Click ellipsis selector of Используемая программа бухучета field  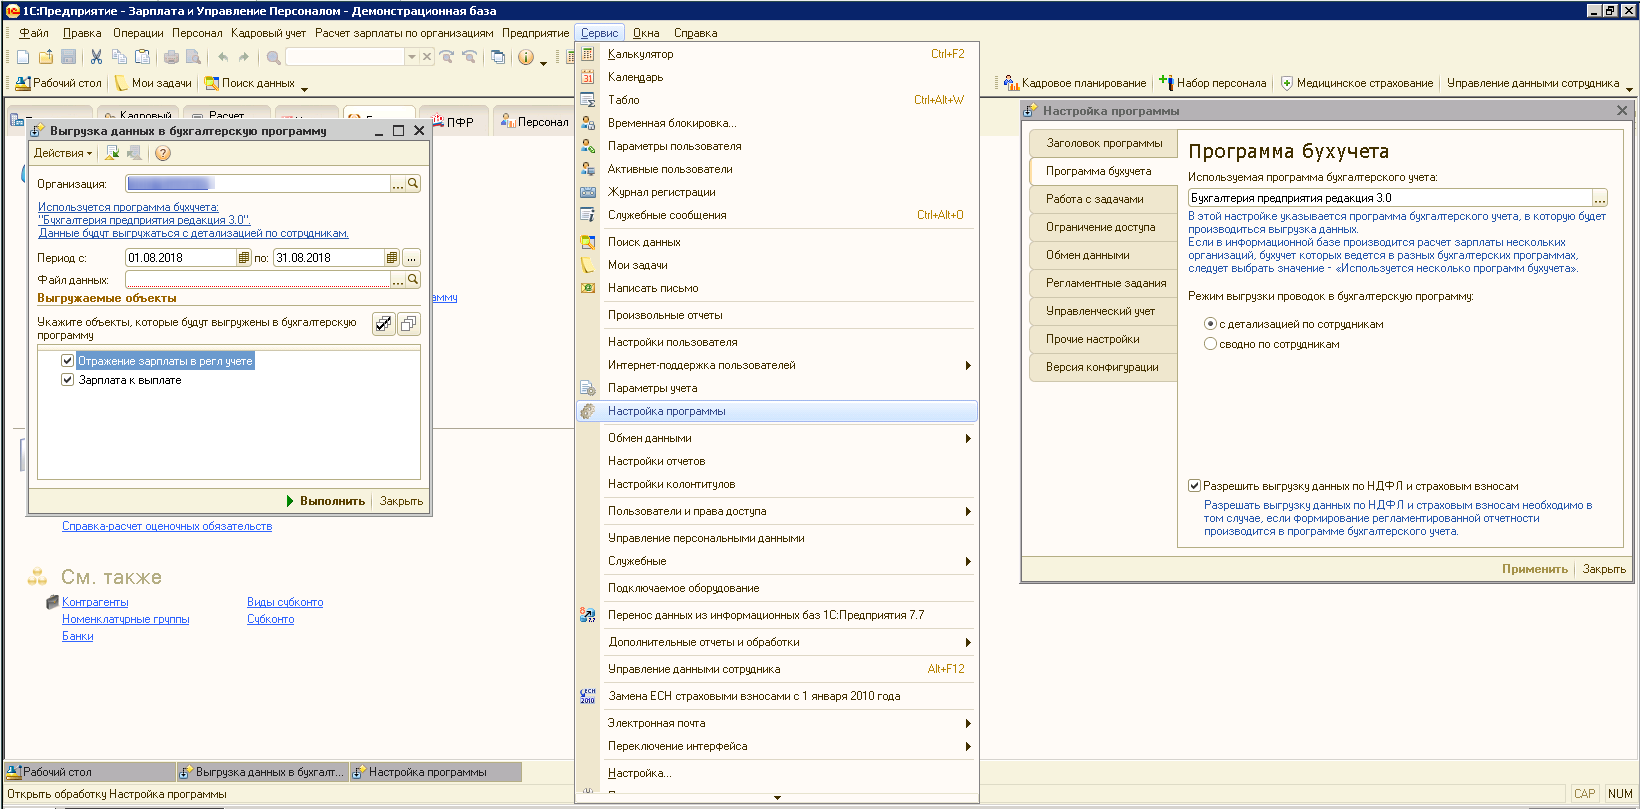[1600, 198]
